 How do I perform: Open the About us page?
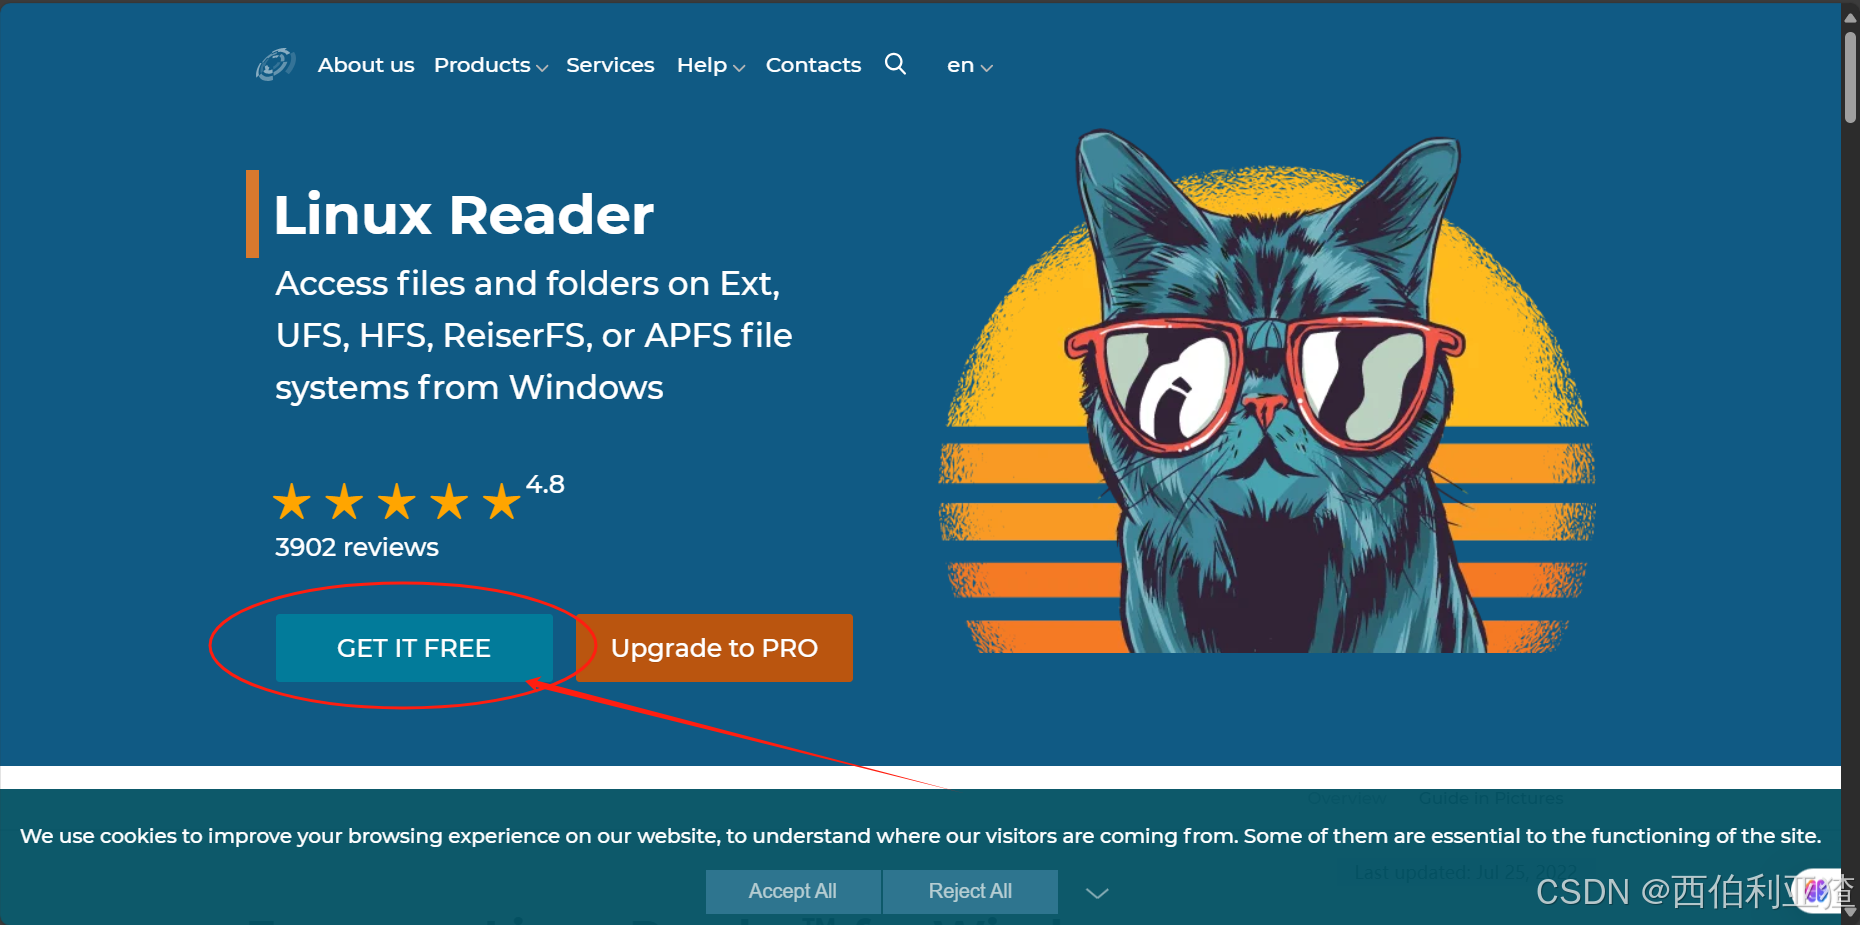click(366, 65)
